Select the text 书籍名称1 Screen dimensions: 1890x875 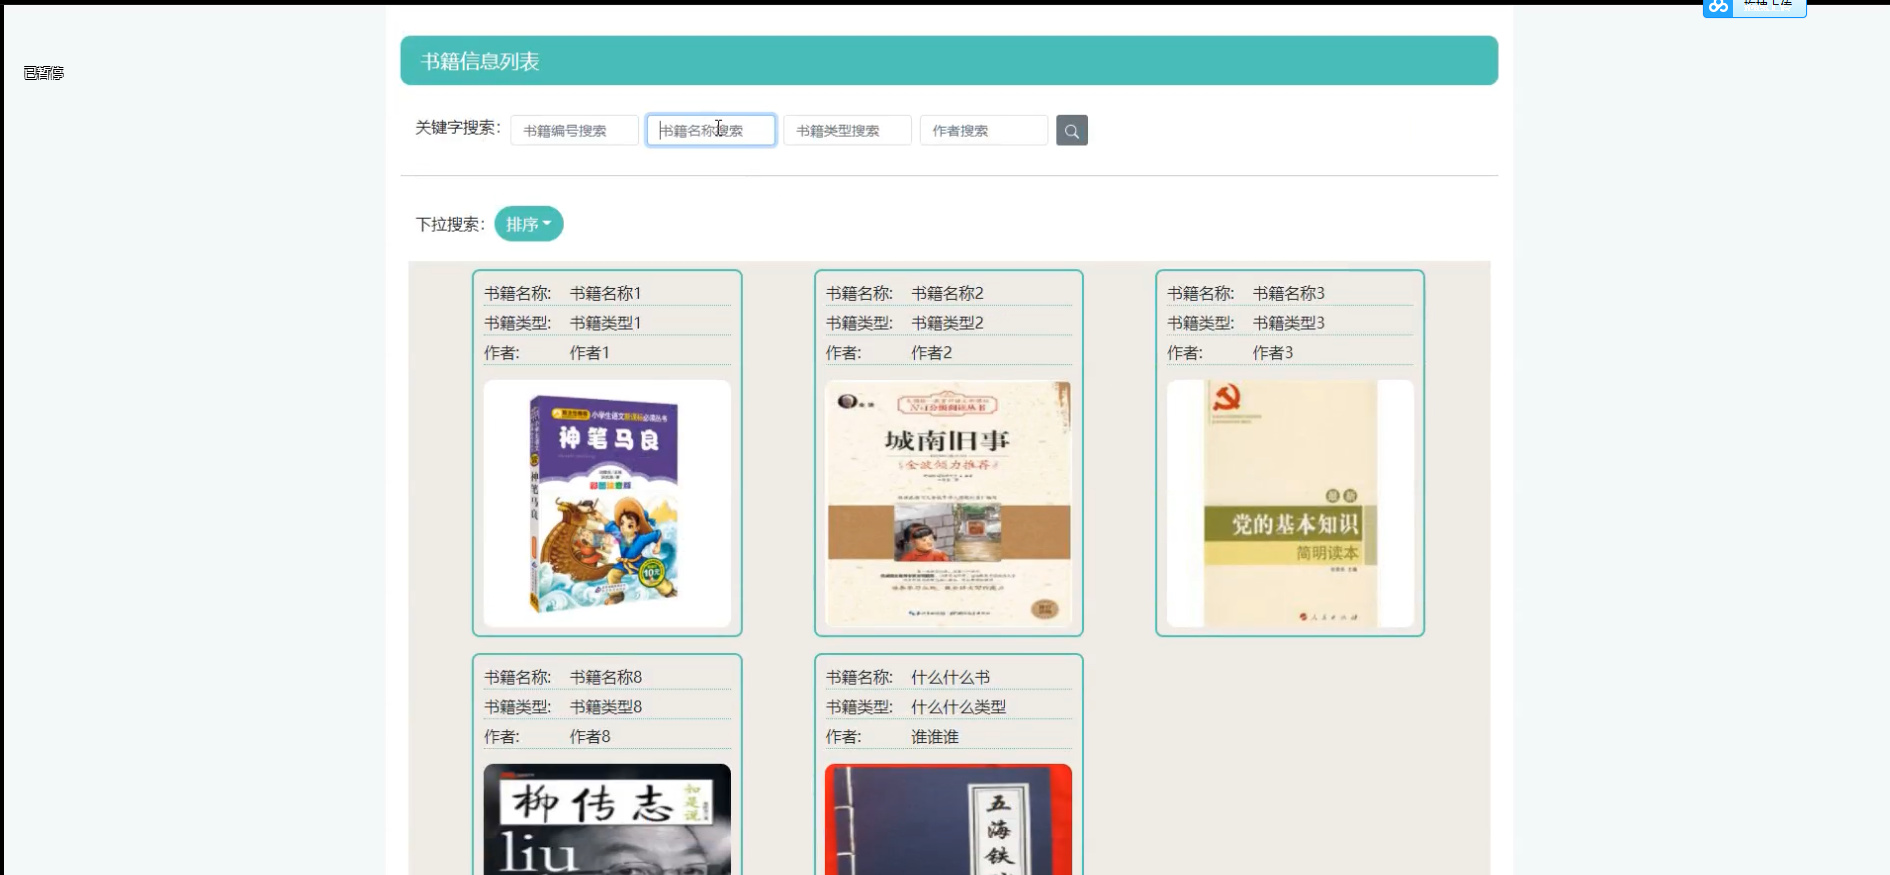point(605,293)
